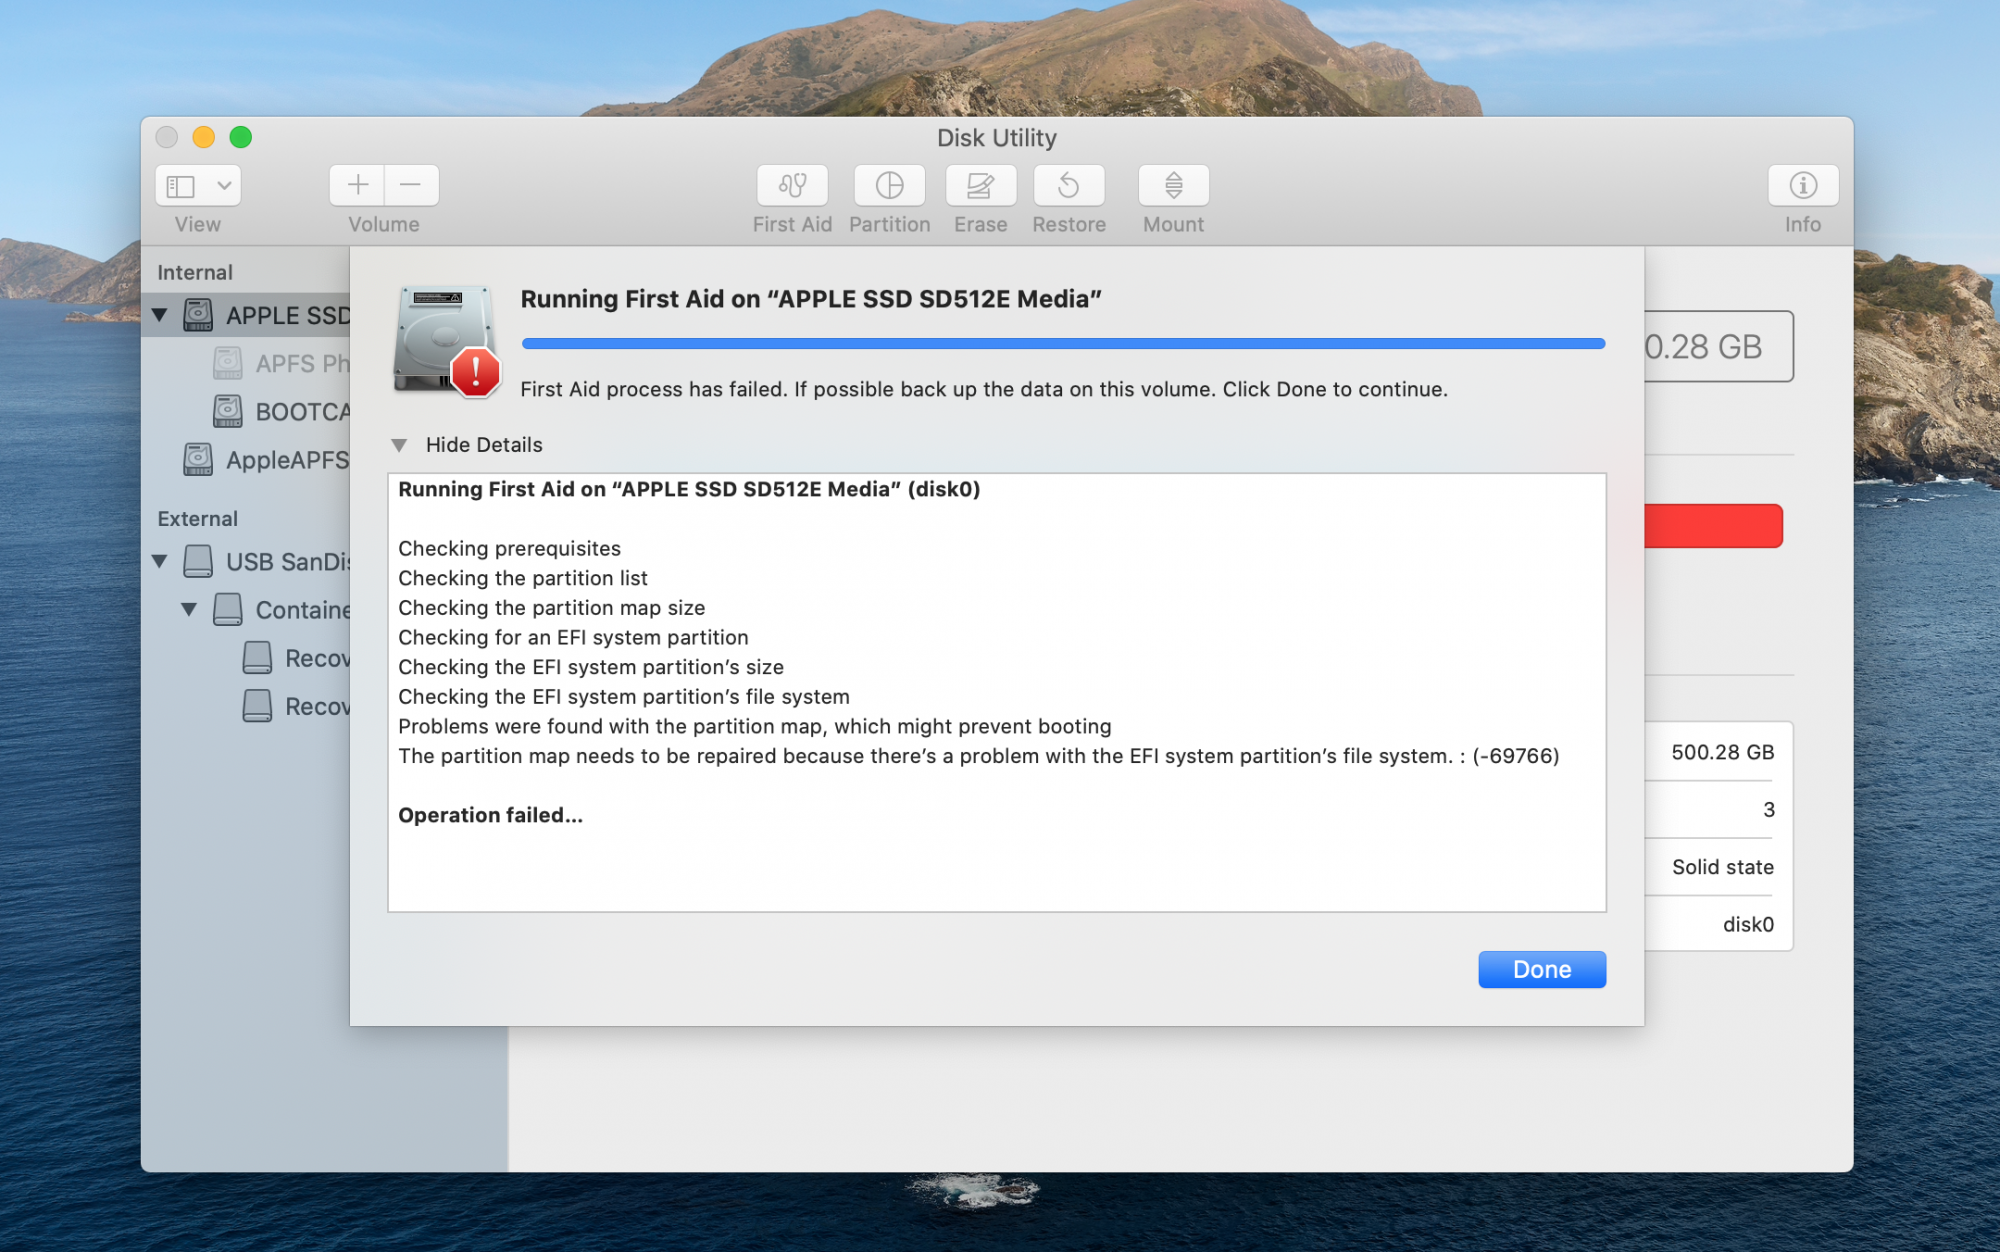Click the green zoom window button

coord(241,137)
